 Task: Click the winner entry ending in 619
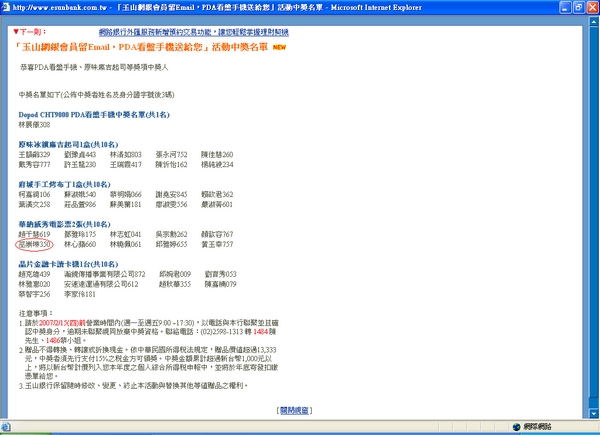[34, 234]
